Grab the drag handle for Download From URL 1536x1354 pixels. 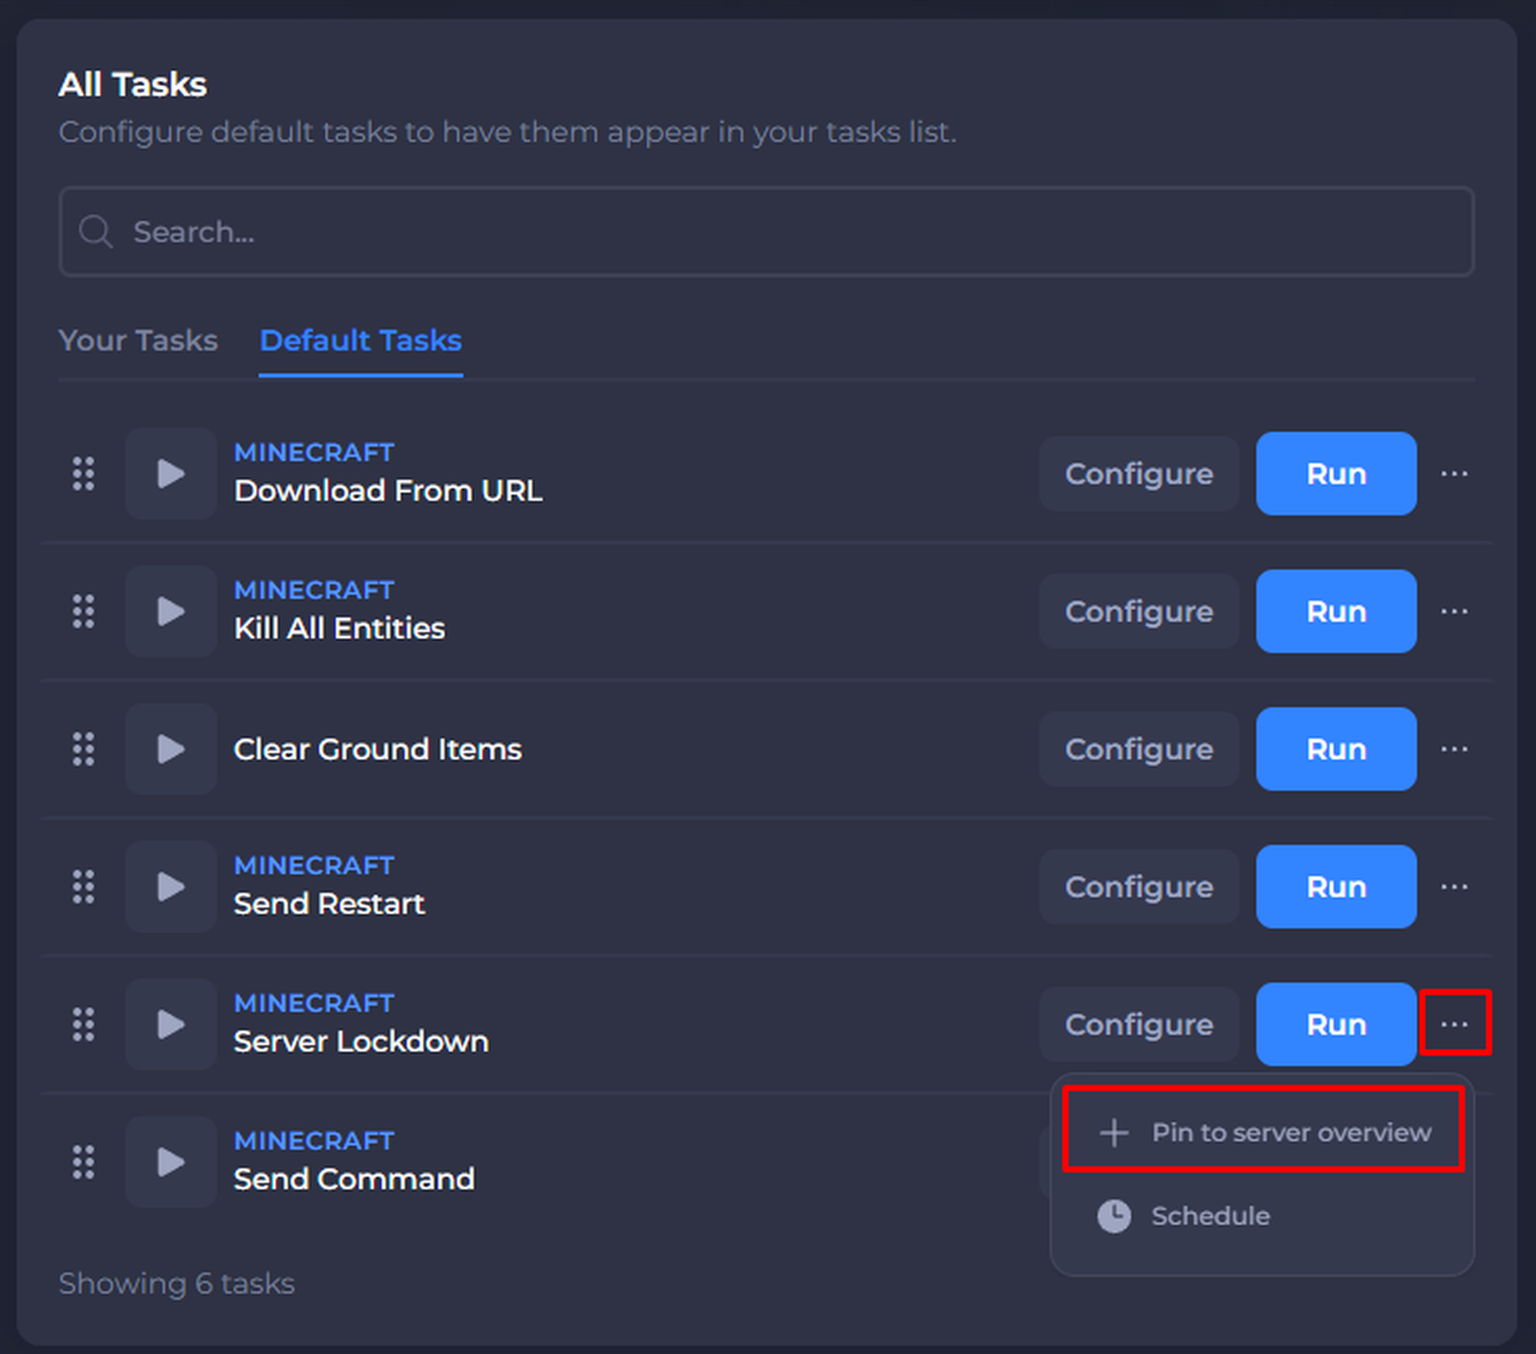(x=84, y=473)
